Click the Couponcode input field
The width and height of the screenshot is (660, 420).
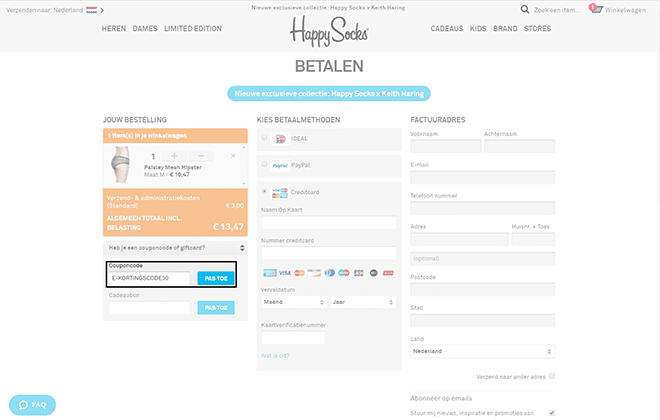pos(150,278)
